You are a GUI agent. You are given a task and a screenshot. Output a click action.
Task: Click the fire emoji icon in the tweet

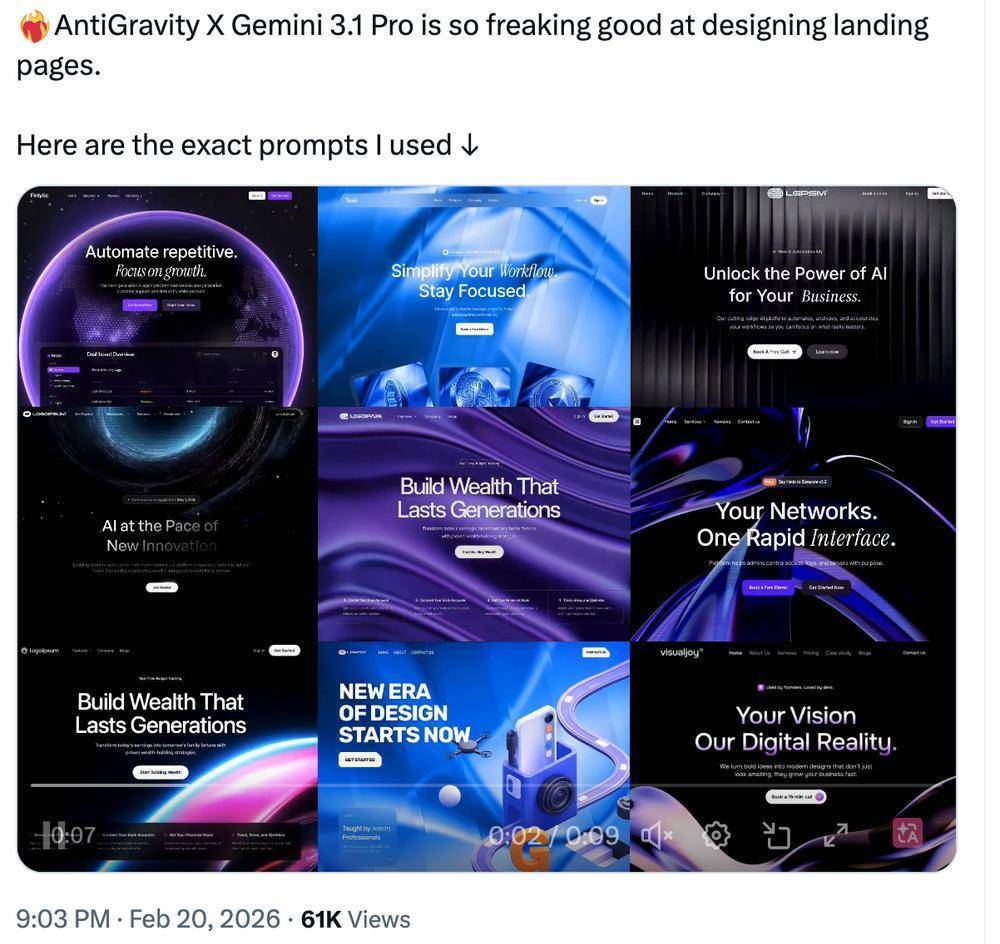click(34, 27)
